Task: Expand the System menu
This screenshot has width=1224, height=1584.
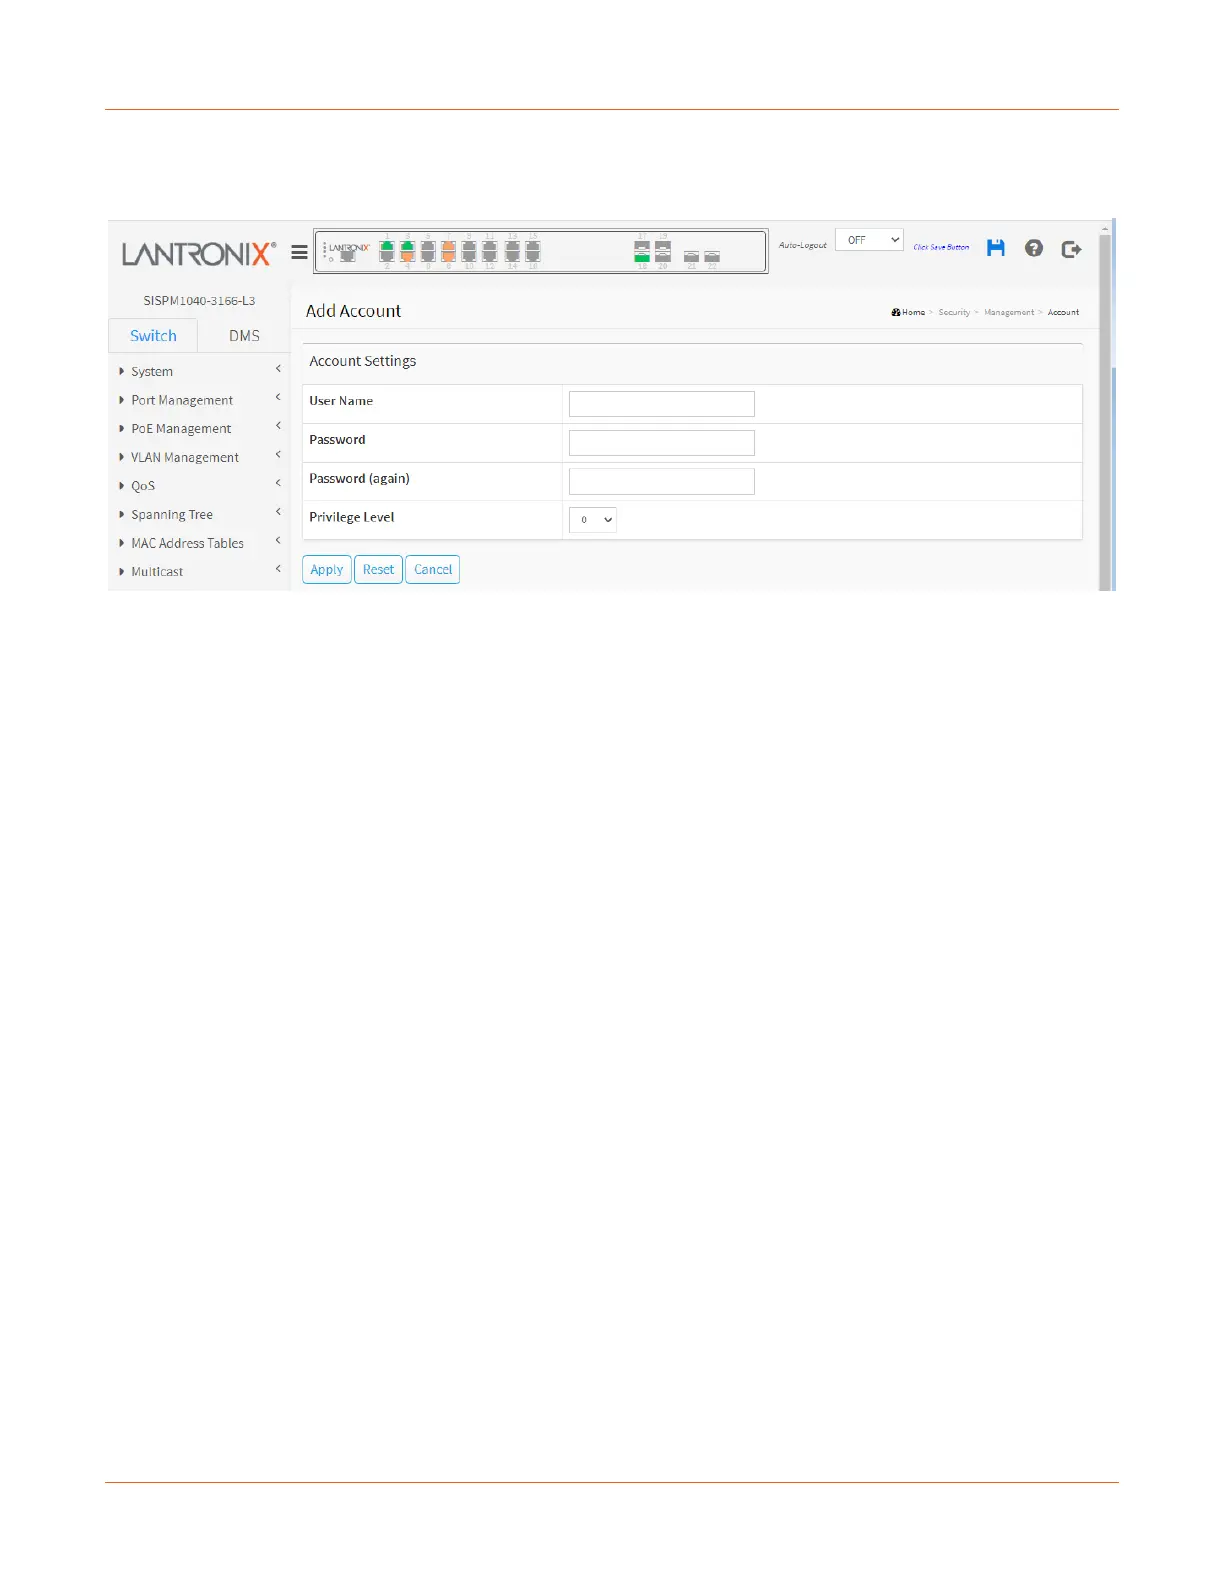Action: (x=200, y=371)
